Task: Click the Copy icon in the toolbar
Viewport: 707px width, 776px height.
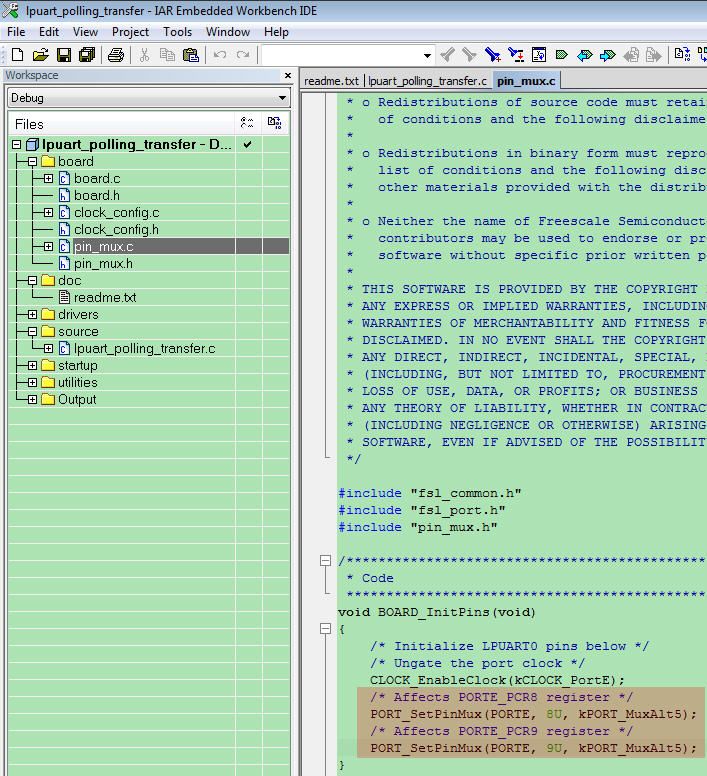Action: tap(167, 54)
